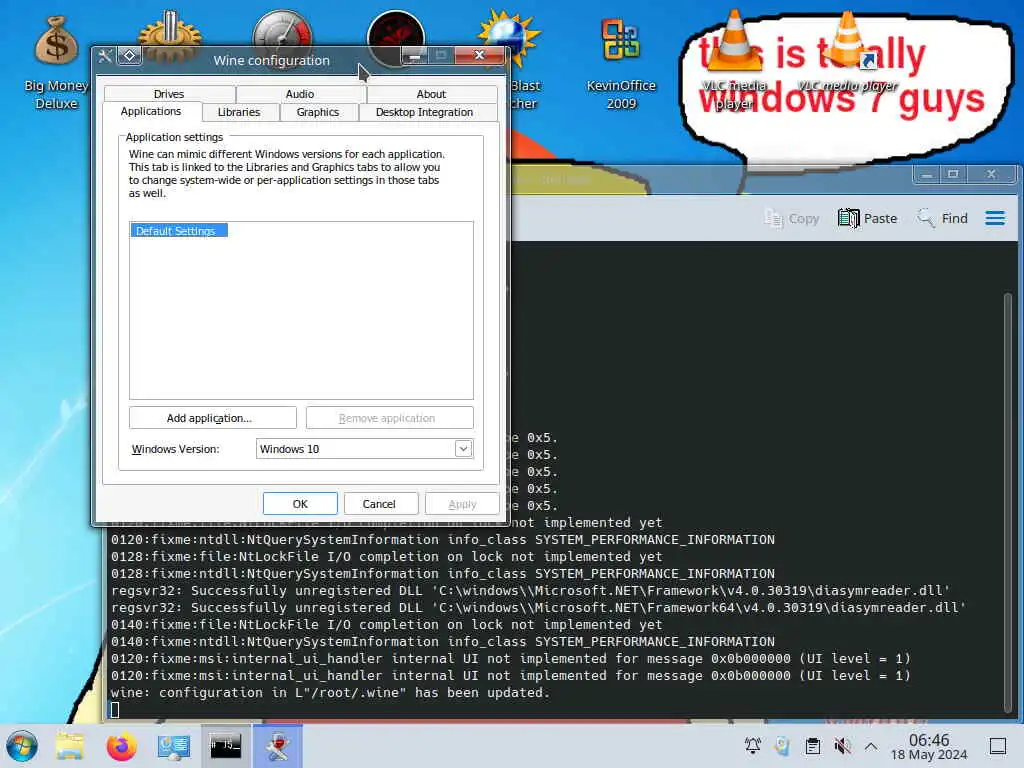Screen dimensions: 1024x768
Task: Launch Firefox from the taskbar
Action: point(121,746)
